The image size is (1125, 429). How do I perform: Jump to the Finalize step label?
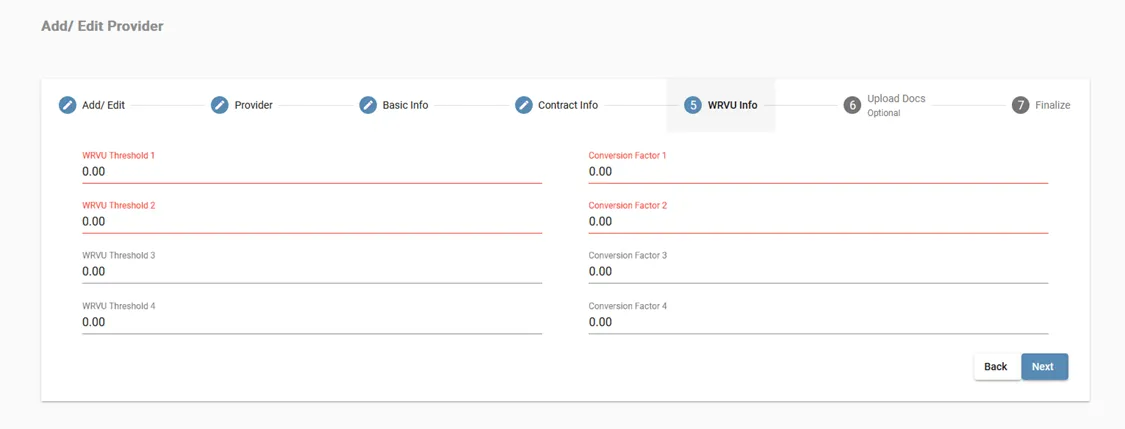[1052, 105]
